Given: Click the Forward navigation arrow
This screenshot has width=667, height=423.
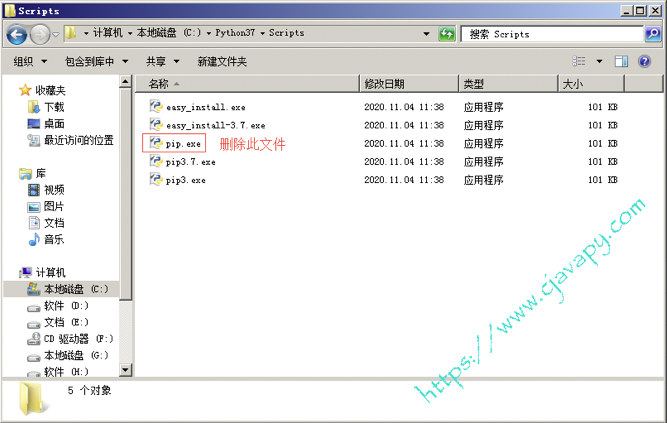Looking at the screenshot, I should point(40,34).
